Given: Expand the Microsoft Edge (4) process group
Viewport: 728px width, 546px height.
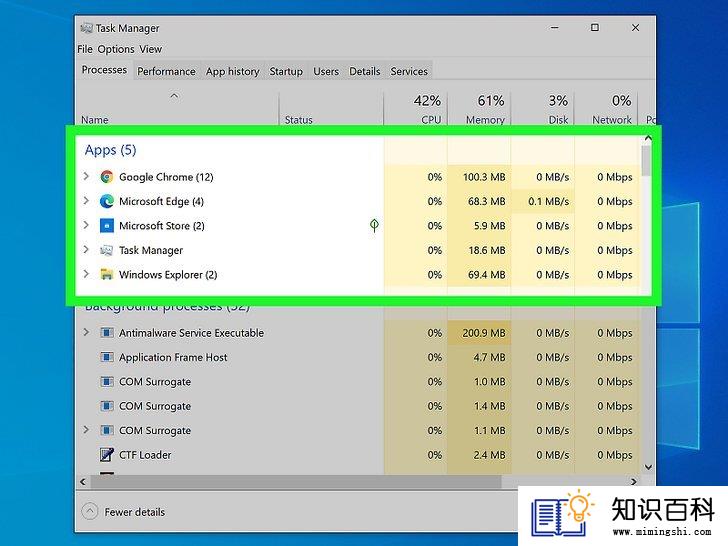Looking at the screenshot, I should 86,201.
